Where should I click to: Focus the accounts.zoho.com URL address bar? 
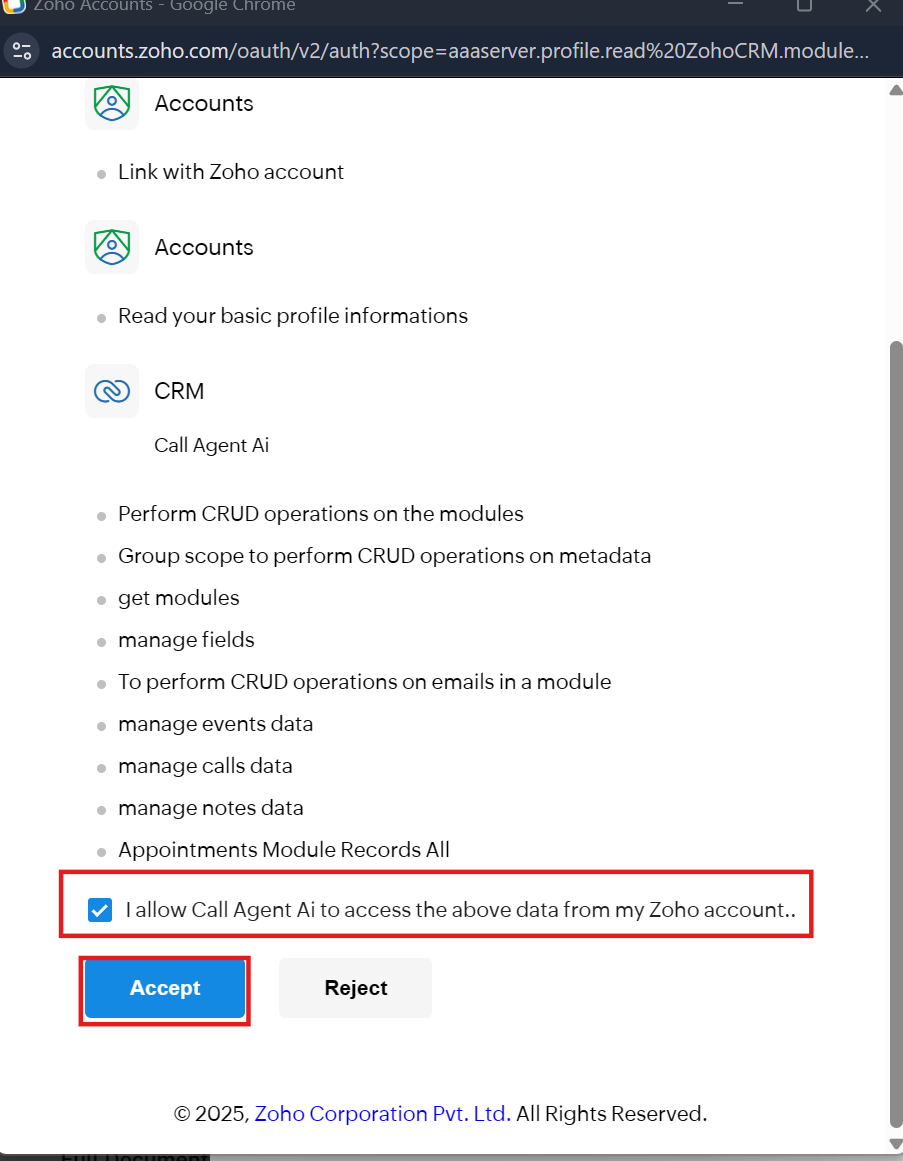tap(460, 51)
